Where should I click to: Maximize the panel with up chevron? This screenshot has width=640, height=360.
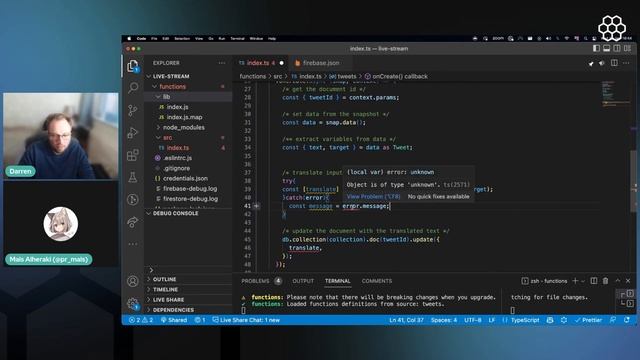click(x=618, y=281)
